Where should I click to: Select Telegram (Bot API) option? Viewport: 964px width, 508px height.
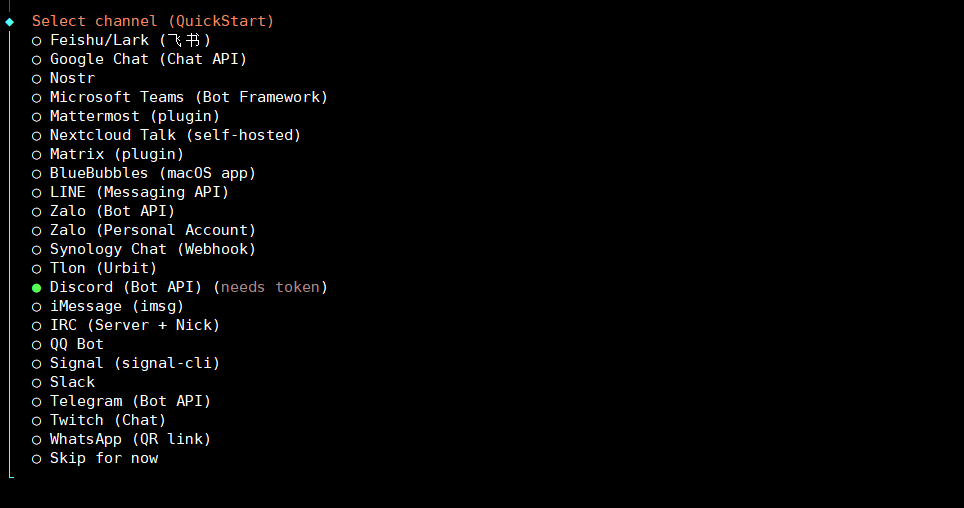click(x=130, y=401)
